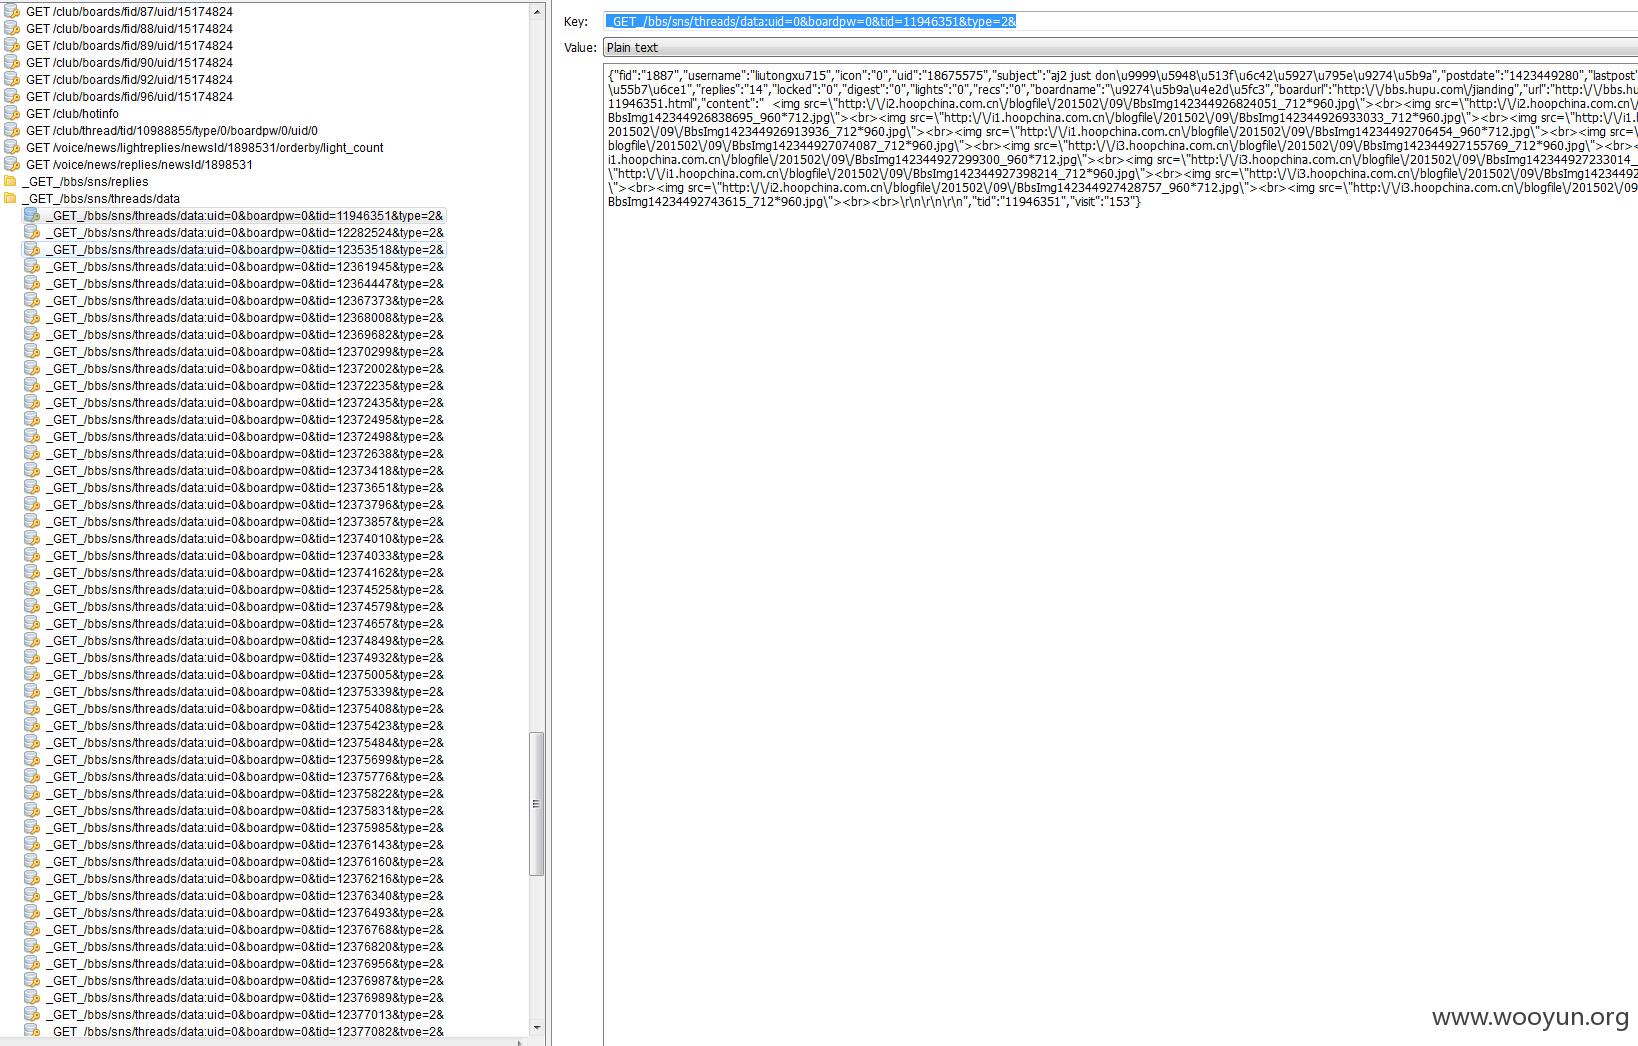Click key icon beside club/thread/tid/10988855 entry
Image resolution: width=1638 pixels, height=1046 pixels.
coord(12,130)
